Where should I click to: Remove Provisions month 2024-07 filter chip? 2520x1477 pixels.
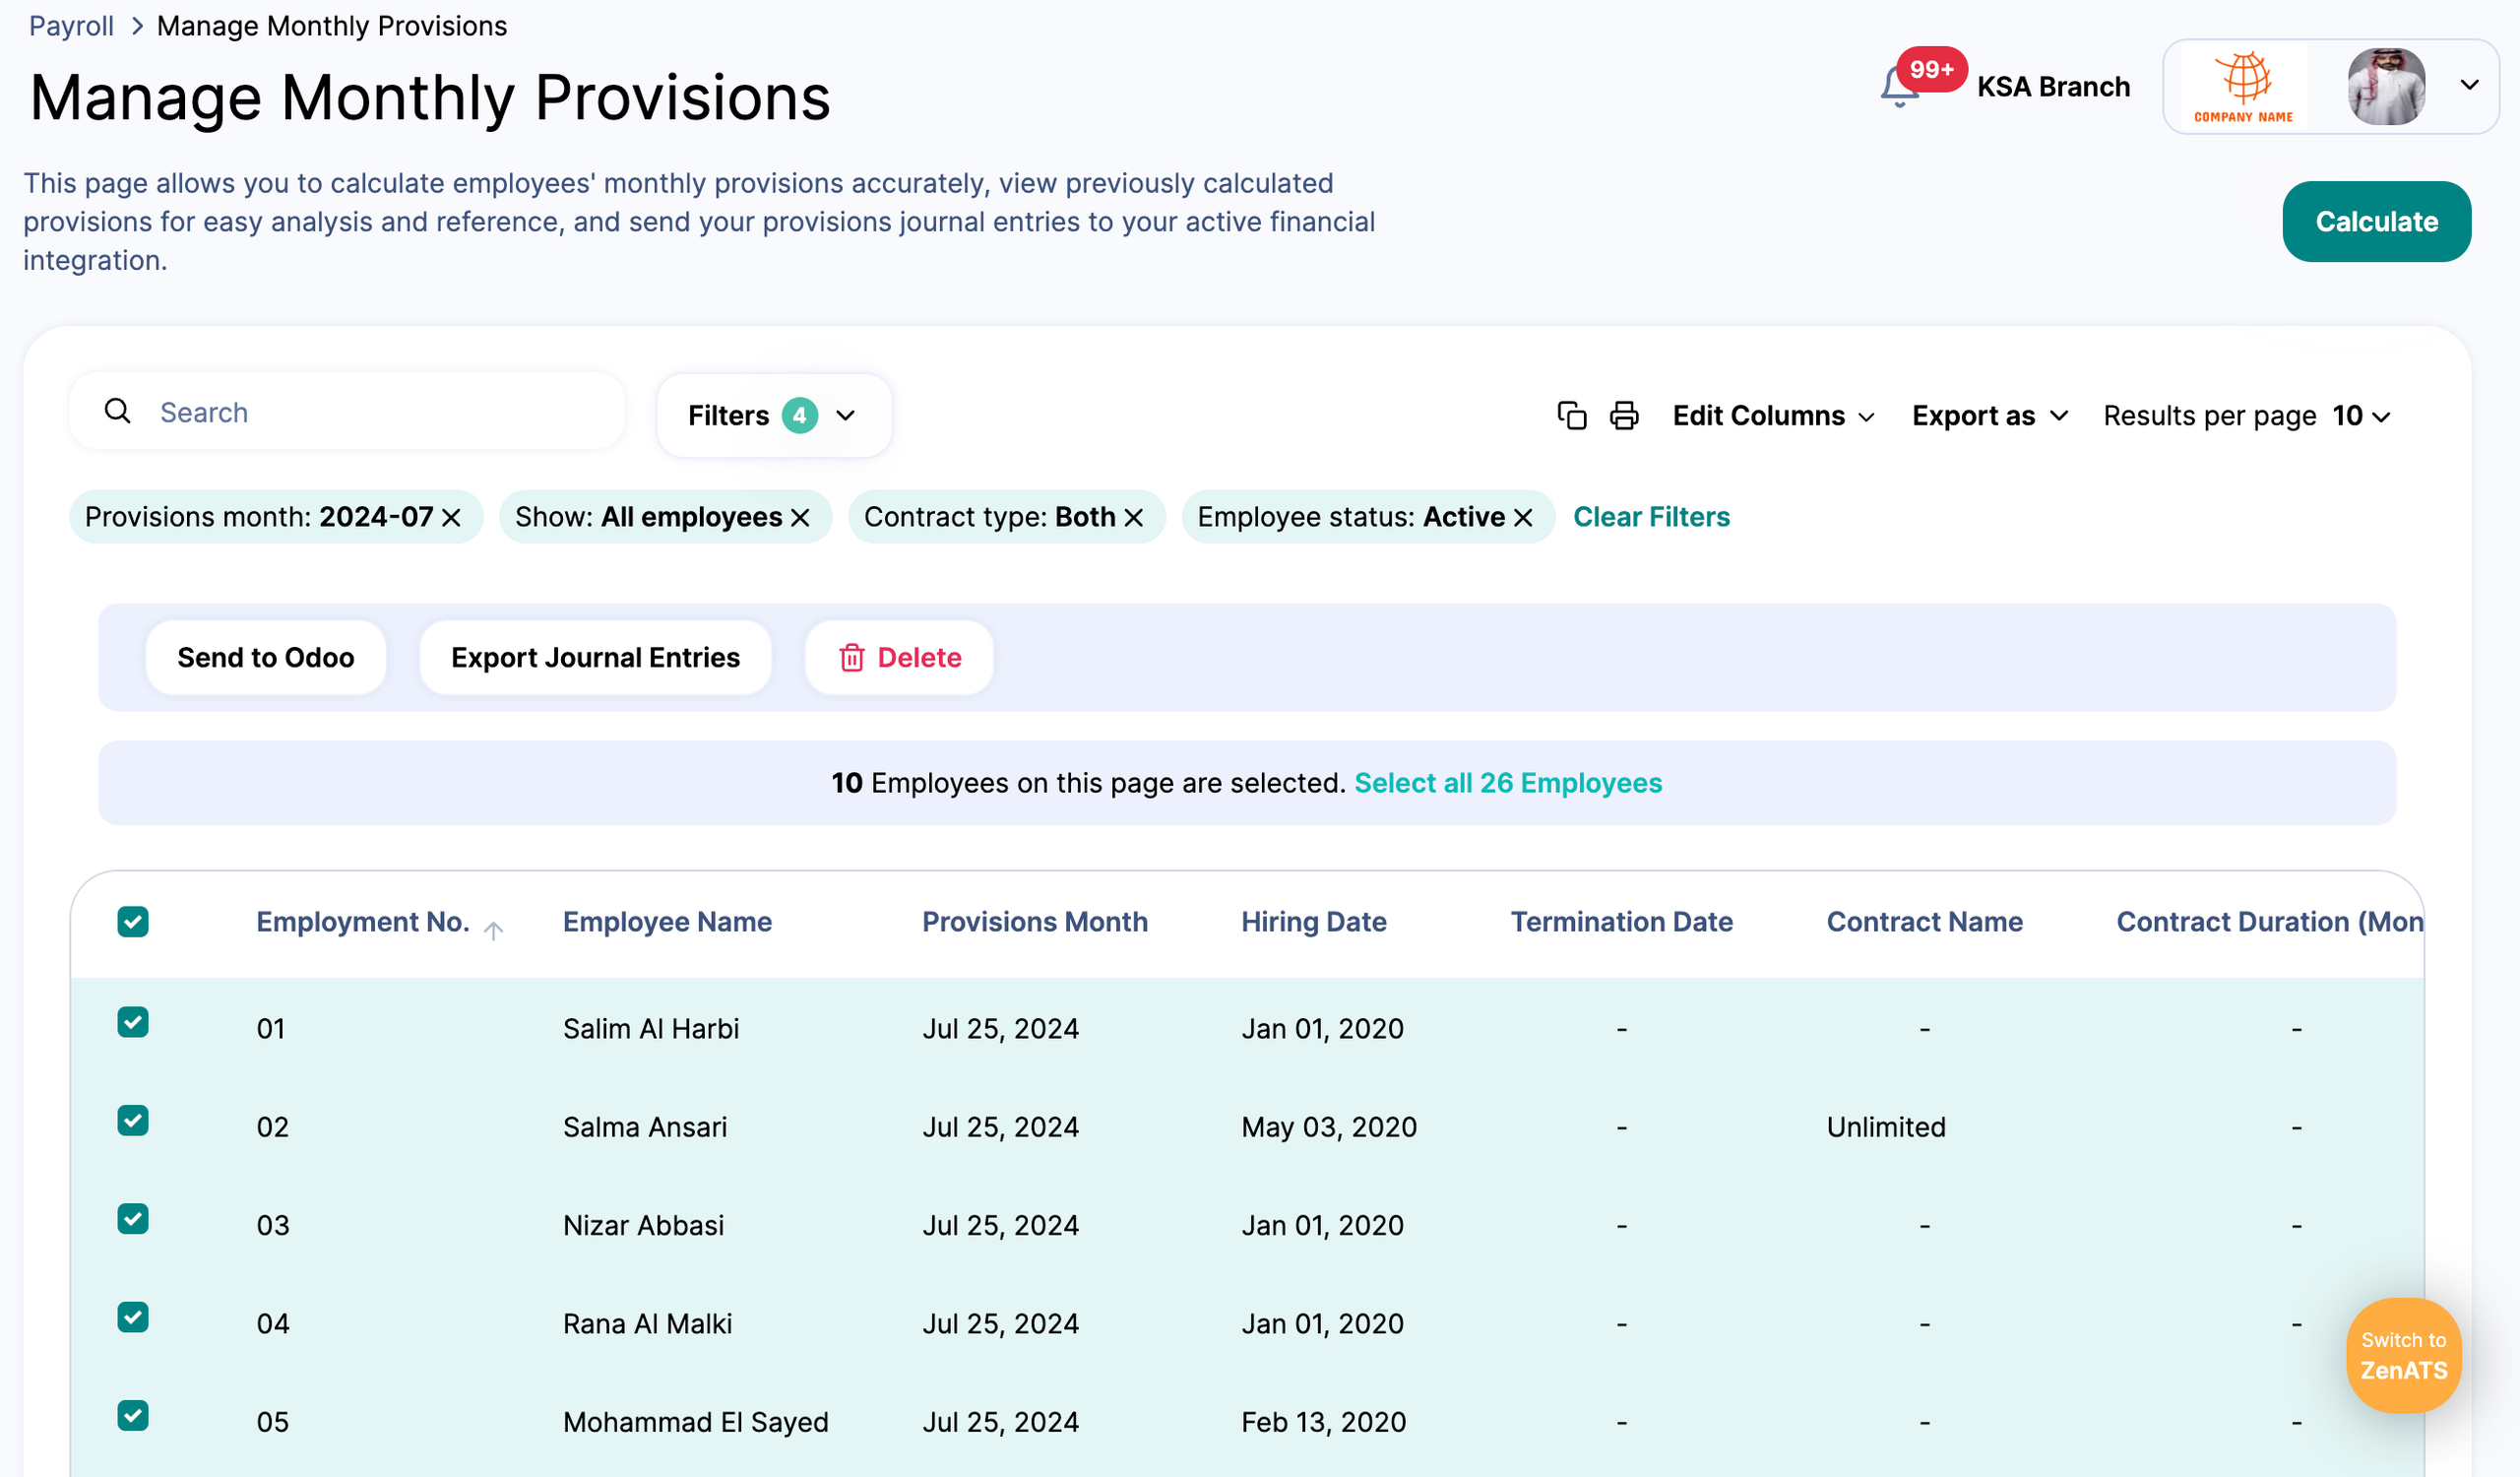452,517
